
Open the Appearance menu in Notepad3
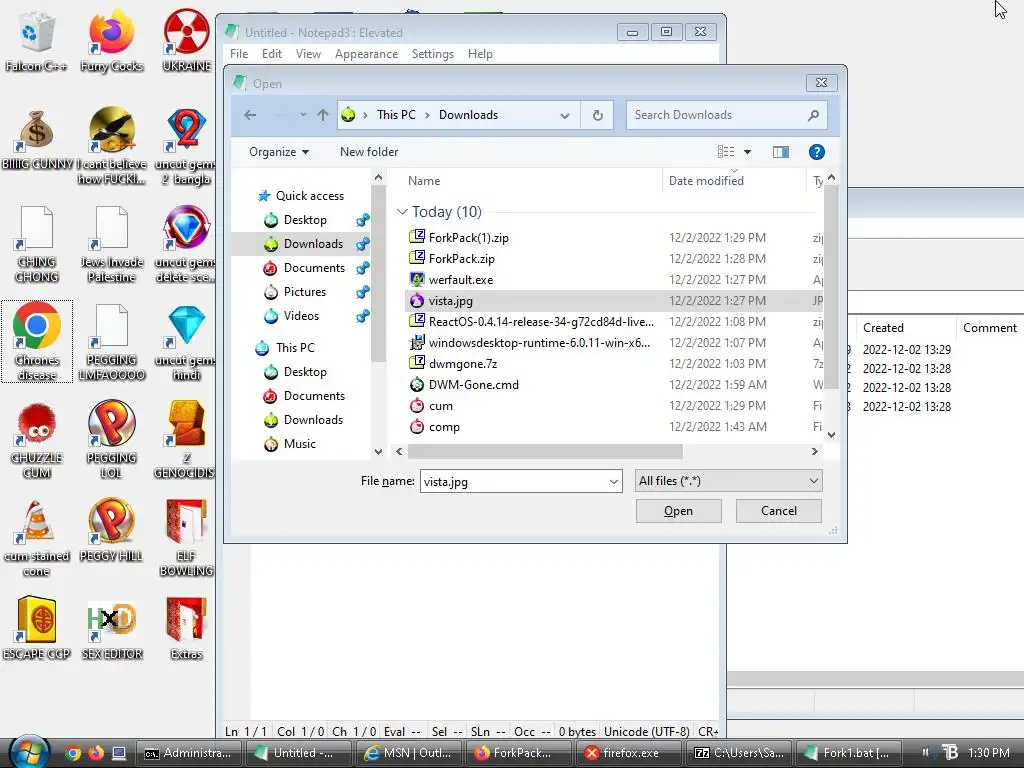pos(366,54)
